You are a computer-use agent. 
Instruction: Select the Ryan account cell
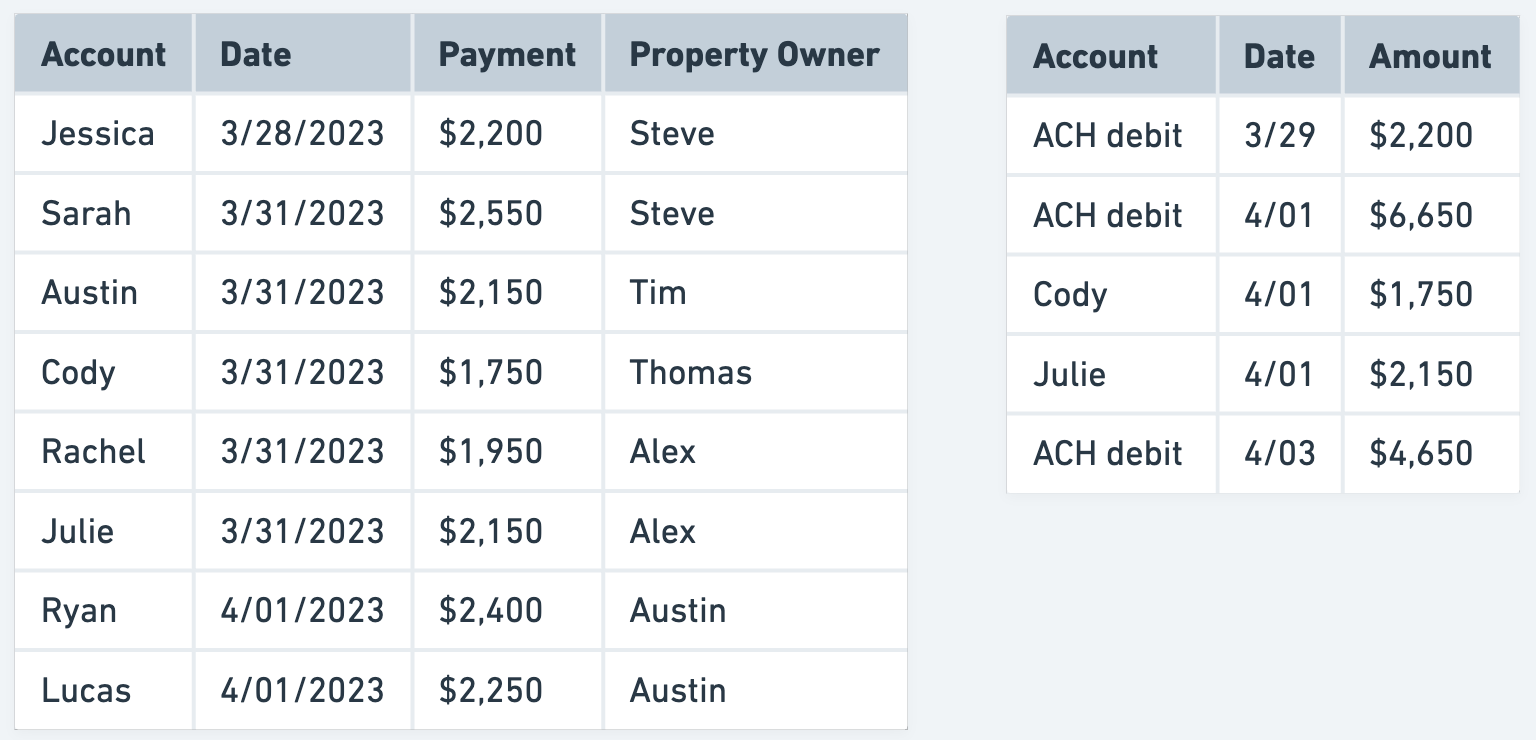79,610
